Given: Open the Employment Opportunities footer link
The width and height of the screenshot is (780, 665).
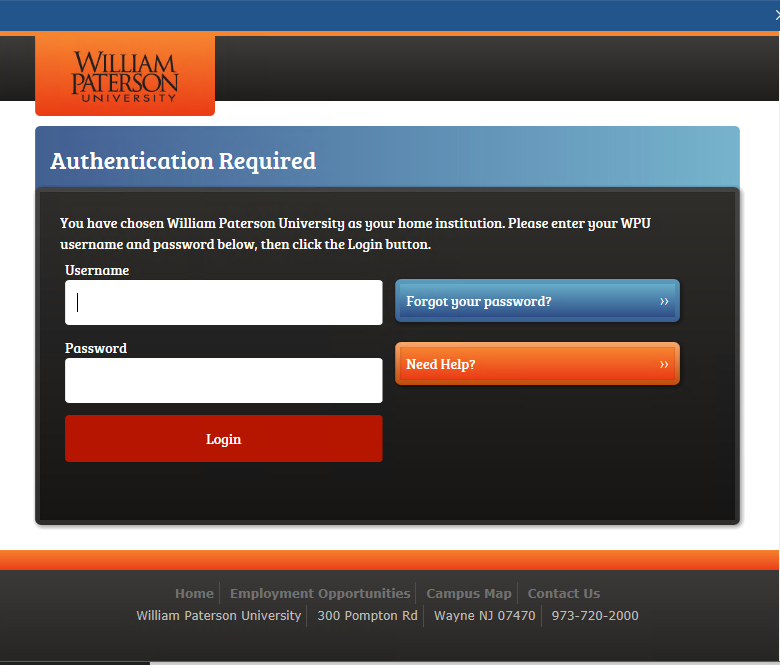Looking at the screenshot, I should pos(320,593).
